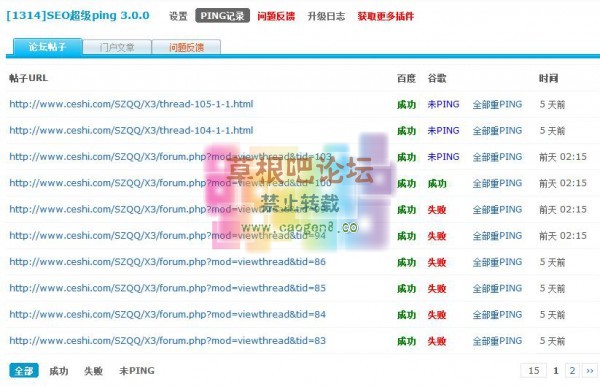Viewport: 600px width, 387px height.
Task: Click the 谷歌 column header
Action: (x=437, y=78)
